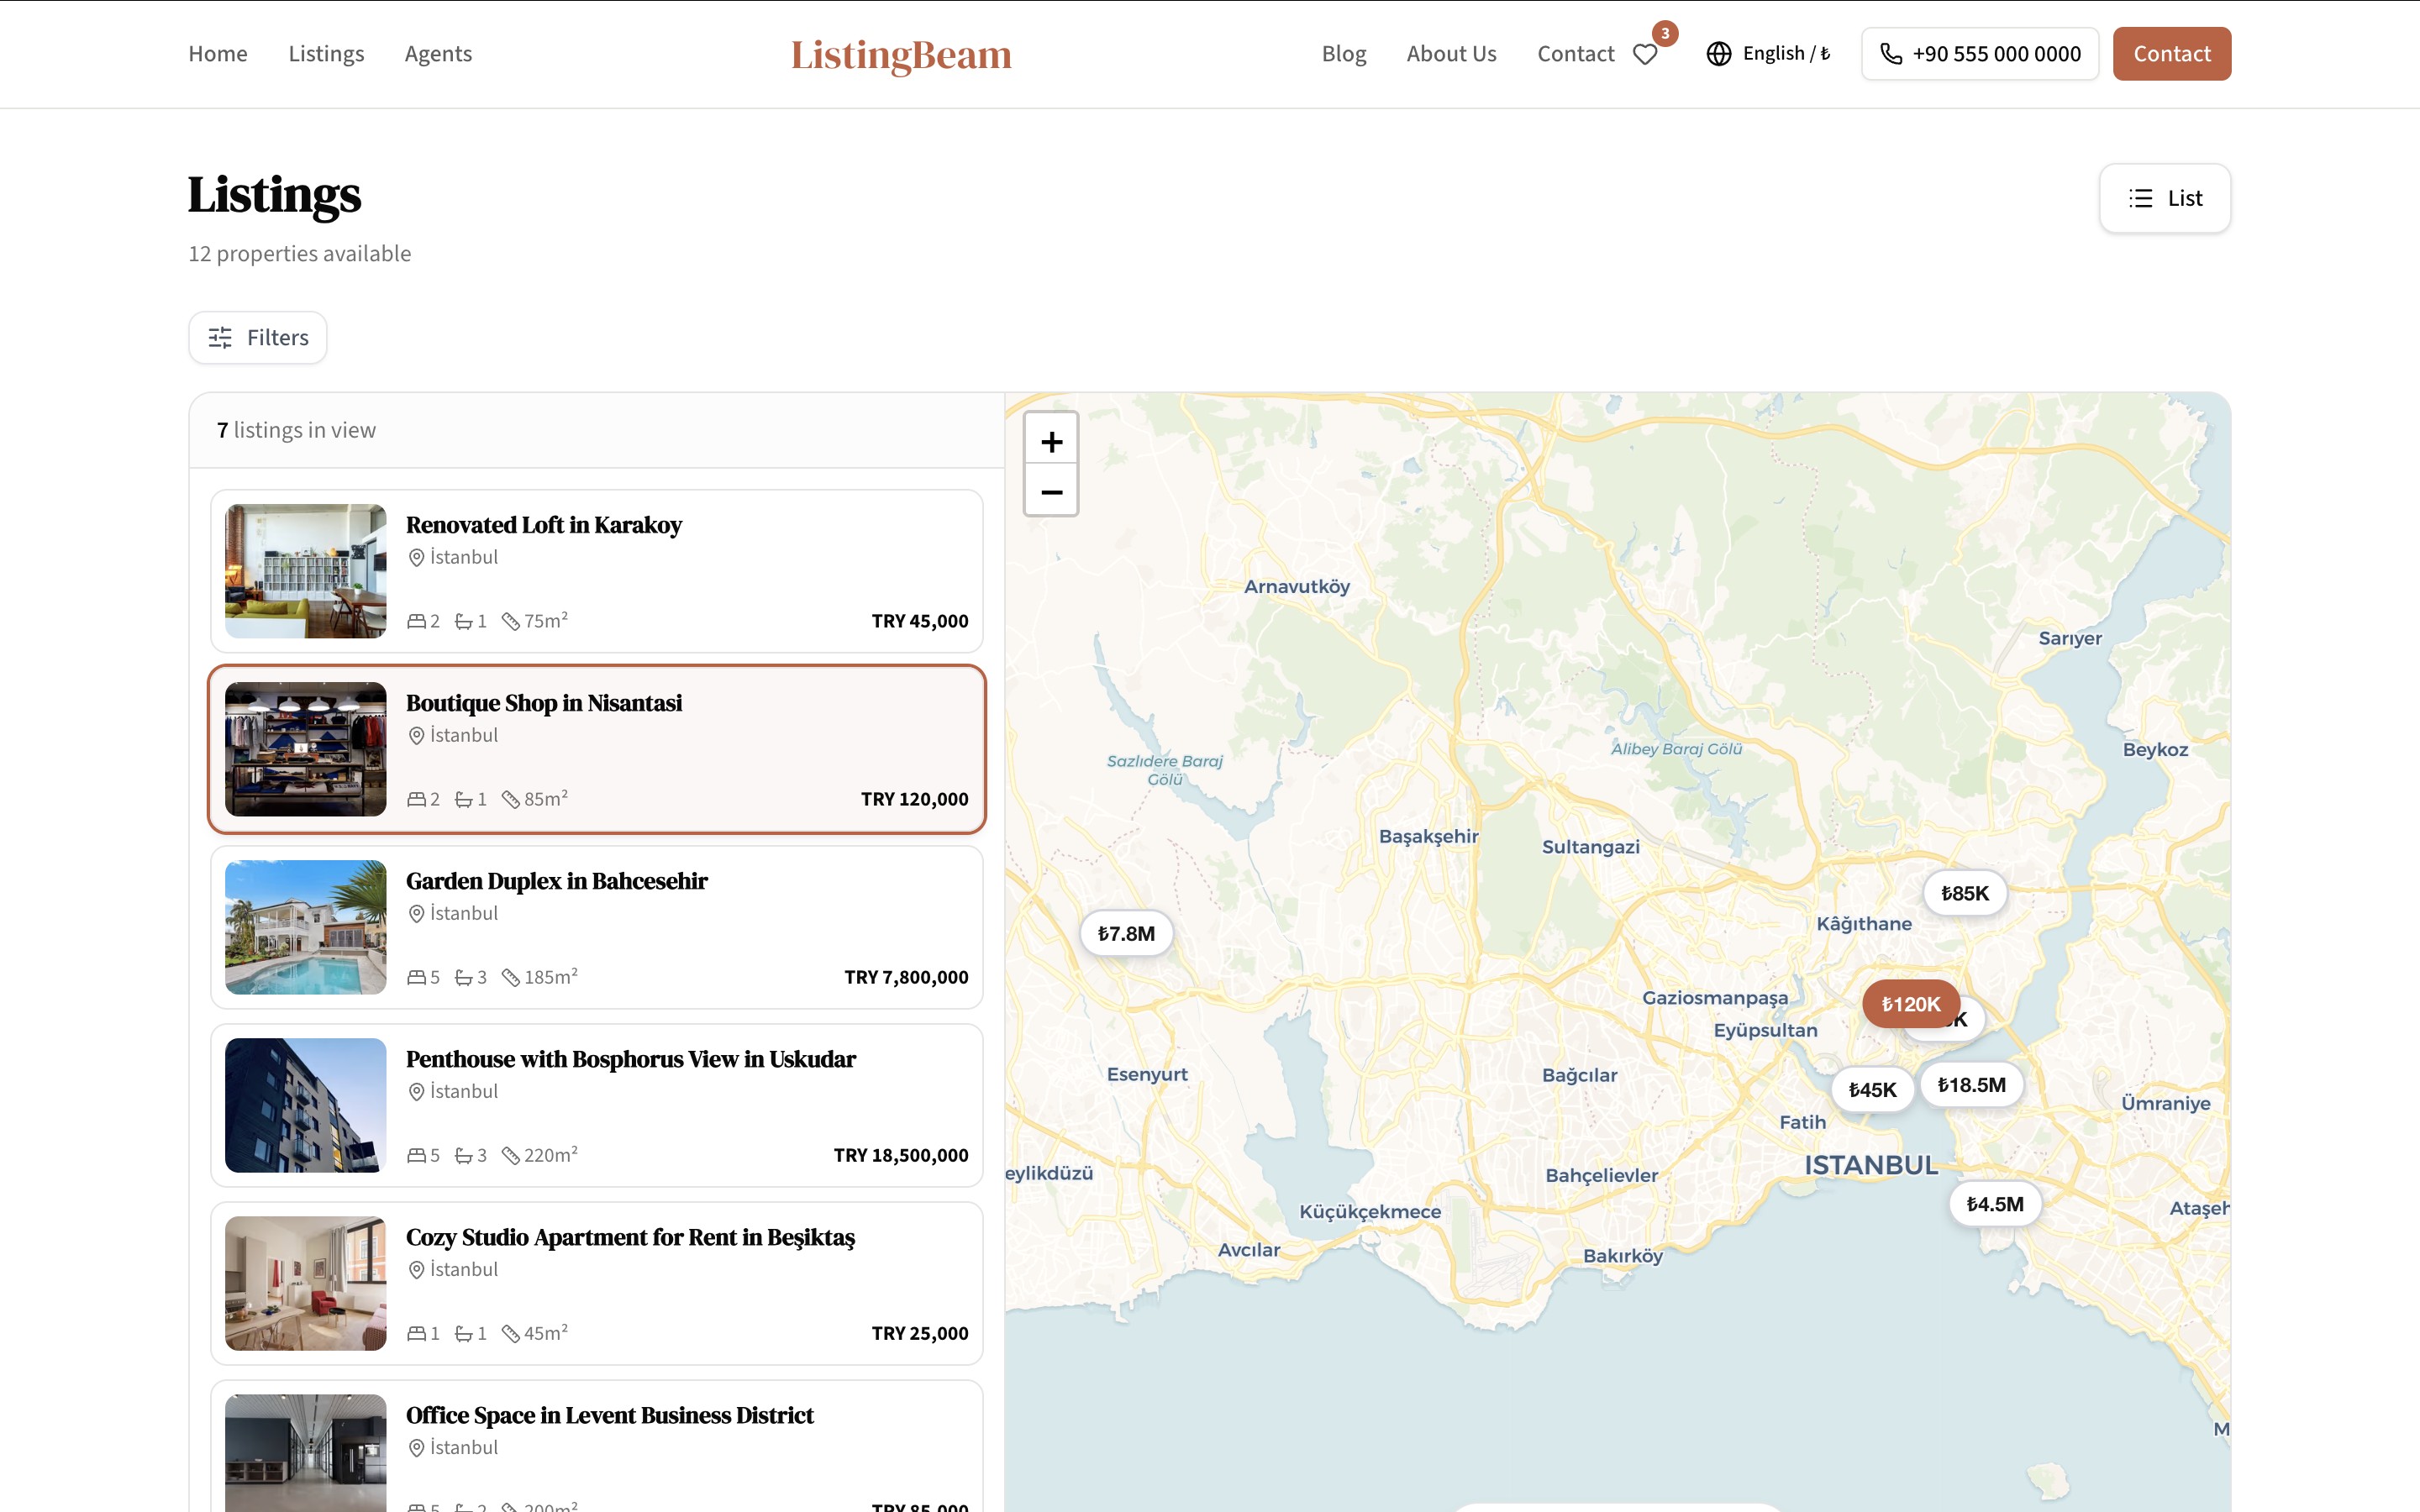The image size is (2420, 1512).
Task: Switch to List view
Action: [x=2164, y=198]
